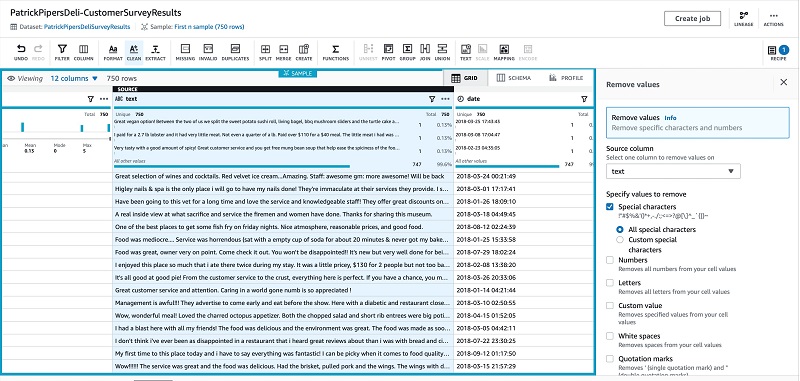The image size is (800, 381).
Task: Open the Group tool
Action: [407, 52]
